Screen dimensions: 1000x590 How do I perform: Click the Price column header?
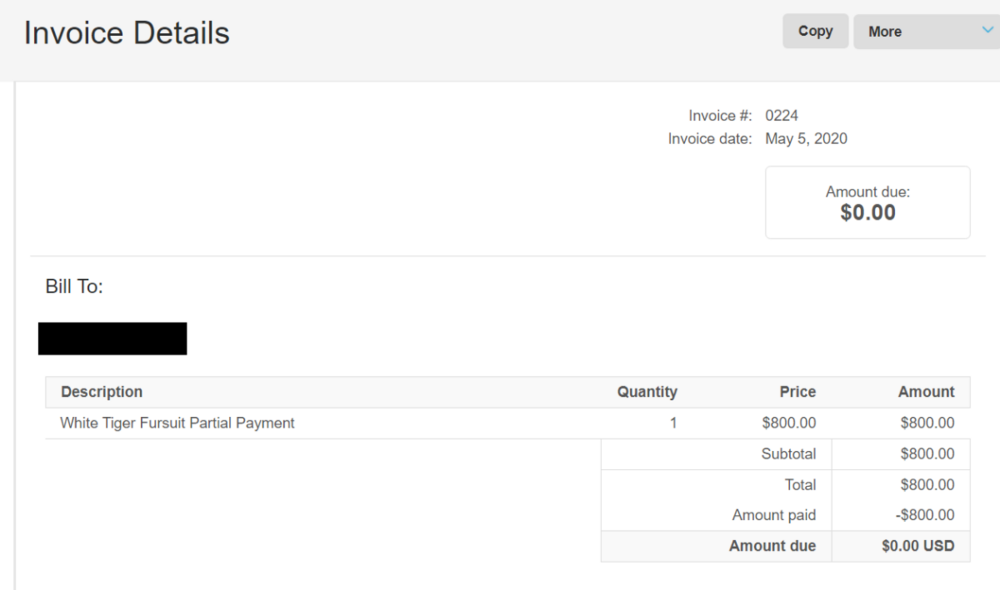click(797, 392)
